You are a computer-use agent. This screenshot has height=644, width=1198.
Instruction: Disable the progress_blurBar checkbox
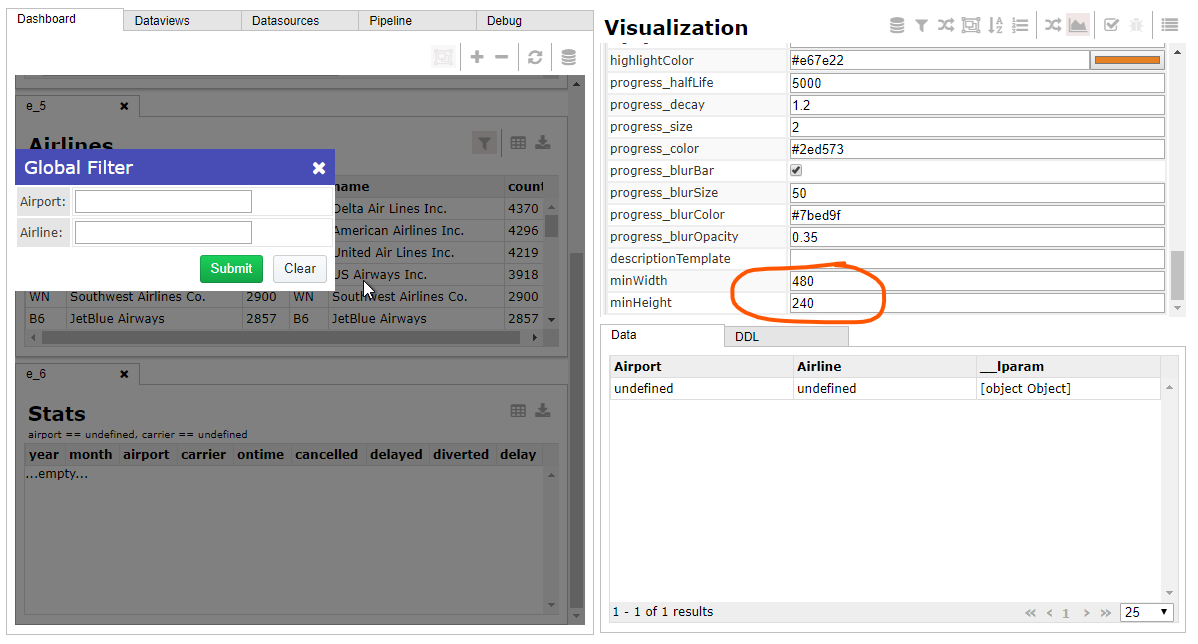click(796, 170)
